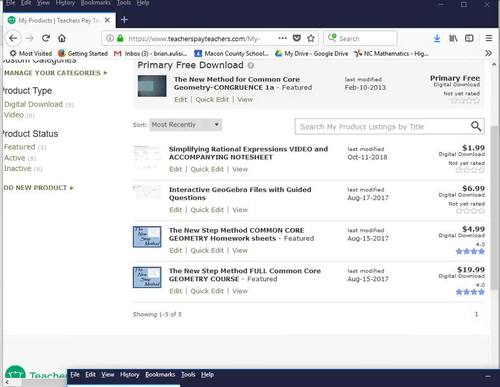Click the Firefox search box
Screen dimensions: 500x387
coord(360,38)
